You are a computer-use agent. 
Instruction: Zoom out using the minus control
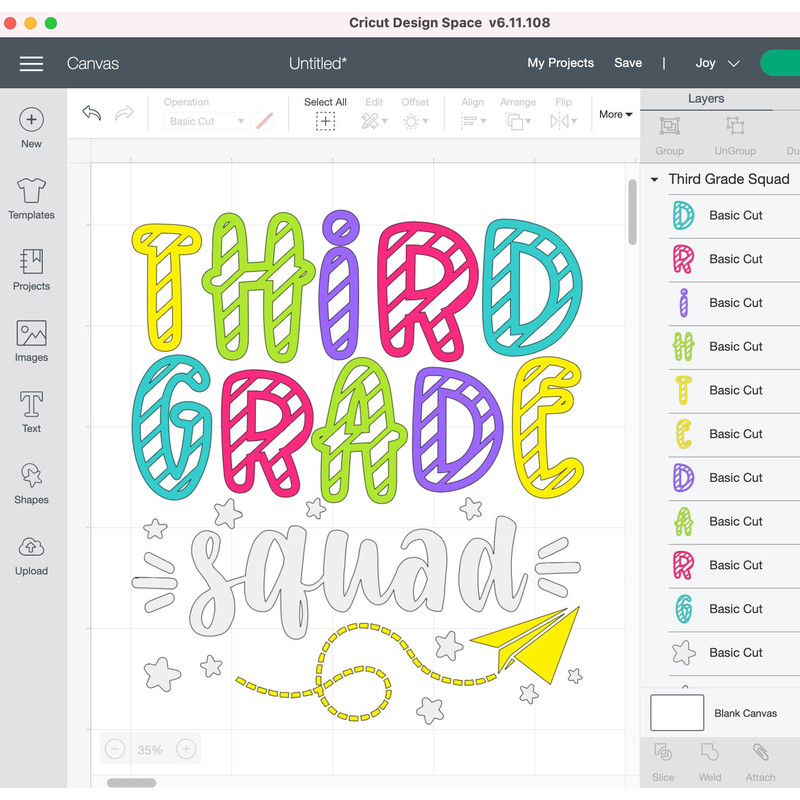pos(114,748)
